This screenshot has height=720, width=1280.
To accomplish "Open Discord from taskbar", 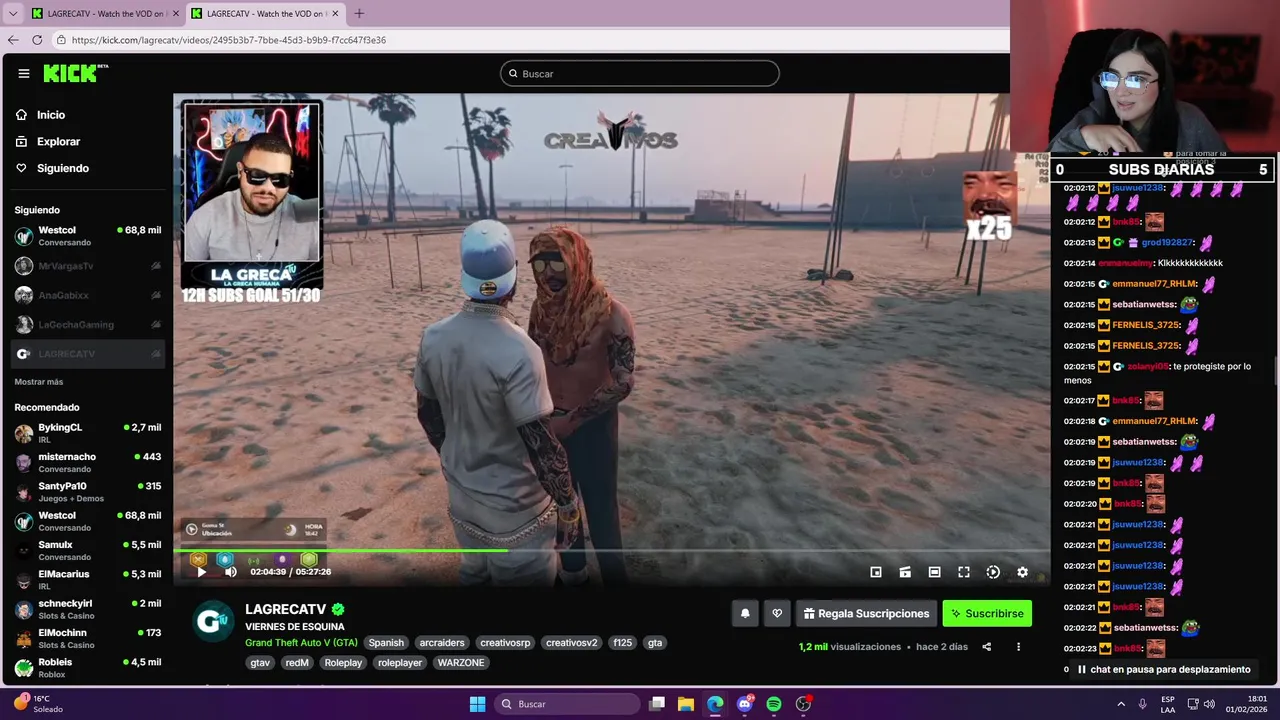I will [x=744, y=704].
